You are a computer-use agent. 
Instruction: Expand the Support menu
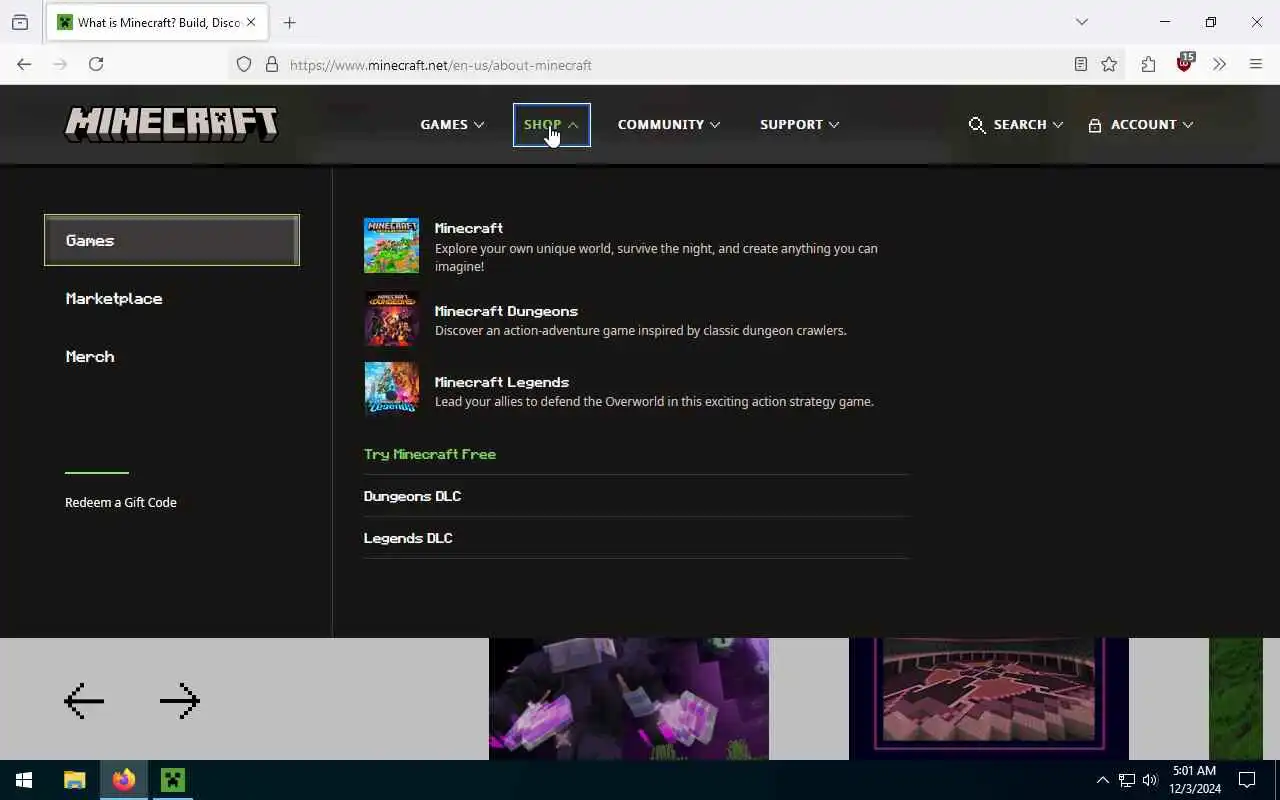pyautogui.click(x=800, y=125)
